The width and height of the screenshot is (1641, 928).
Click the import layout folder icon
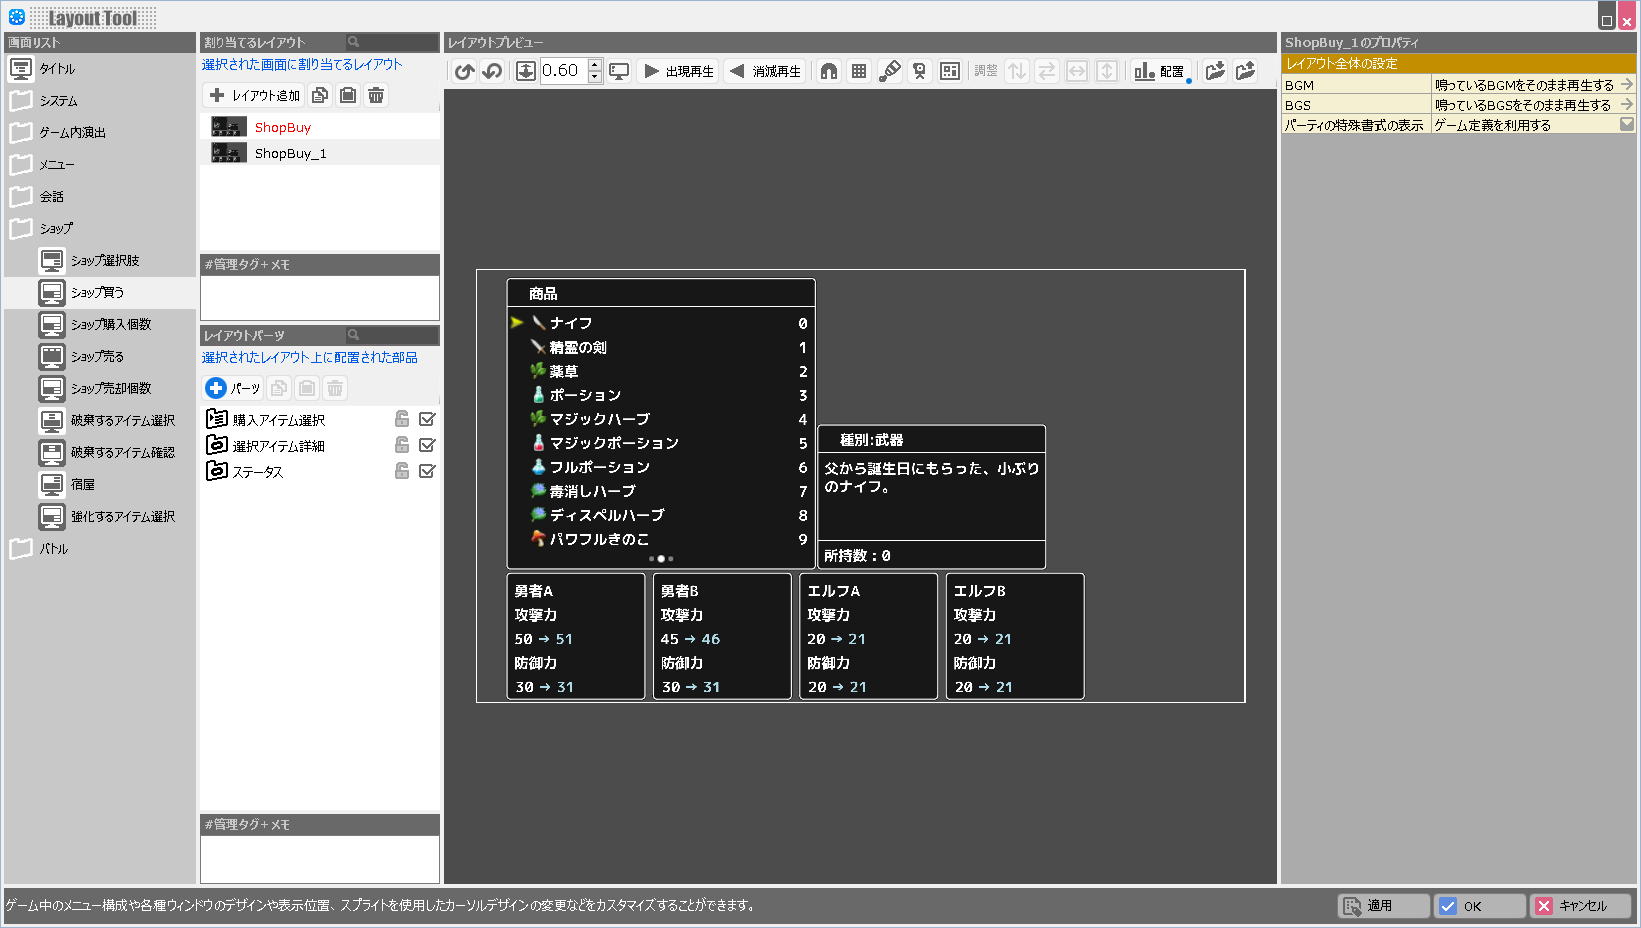point(1215,71)
